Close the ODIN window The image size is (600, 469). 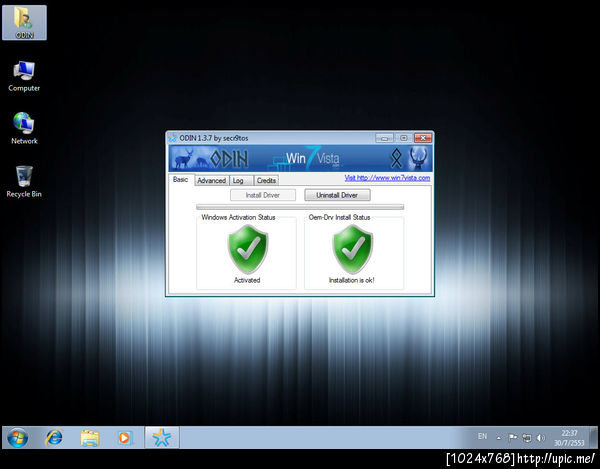click(423, 138)
